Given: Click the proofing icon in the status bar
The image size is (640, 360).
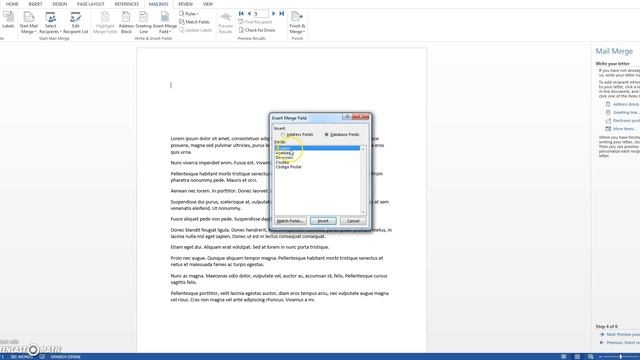Looking at the screenshot, I should point(42,356).
